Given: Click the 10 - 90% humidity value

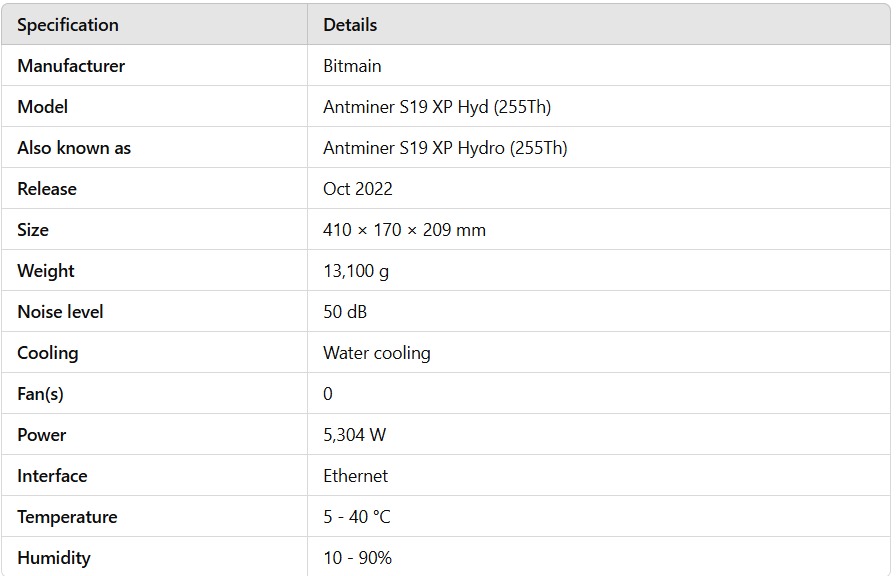Looking at the screenshot, I should (357, 558).
